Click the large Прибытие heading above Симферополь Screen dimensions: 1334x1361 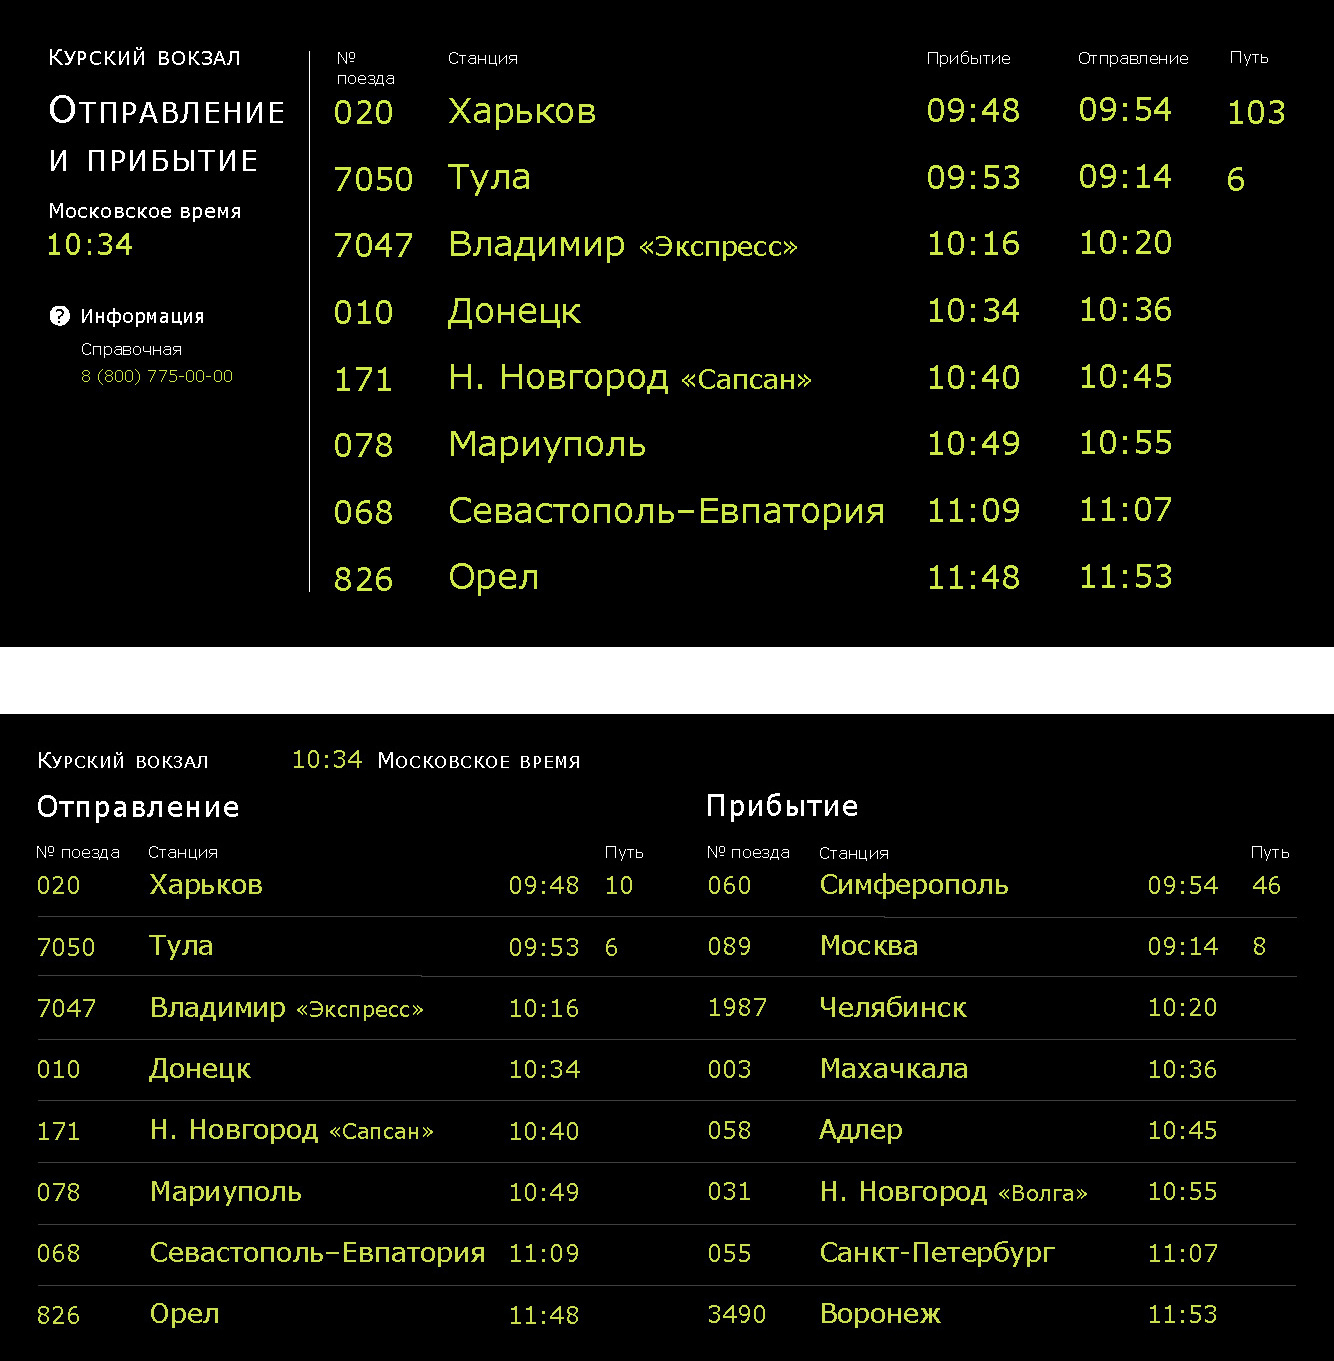[x=782, y=806]
